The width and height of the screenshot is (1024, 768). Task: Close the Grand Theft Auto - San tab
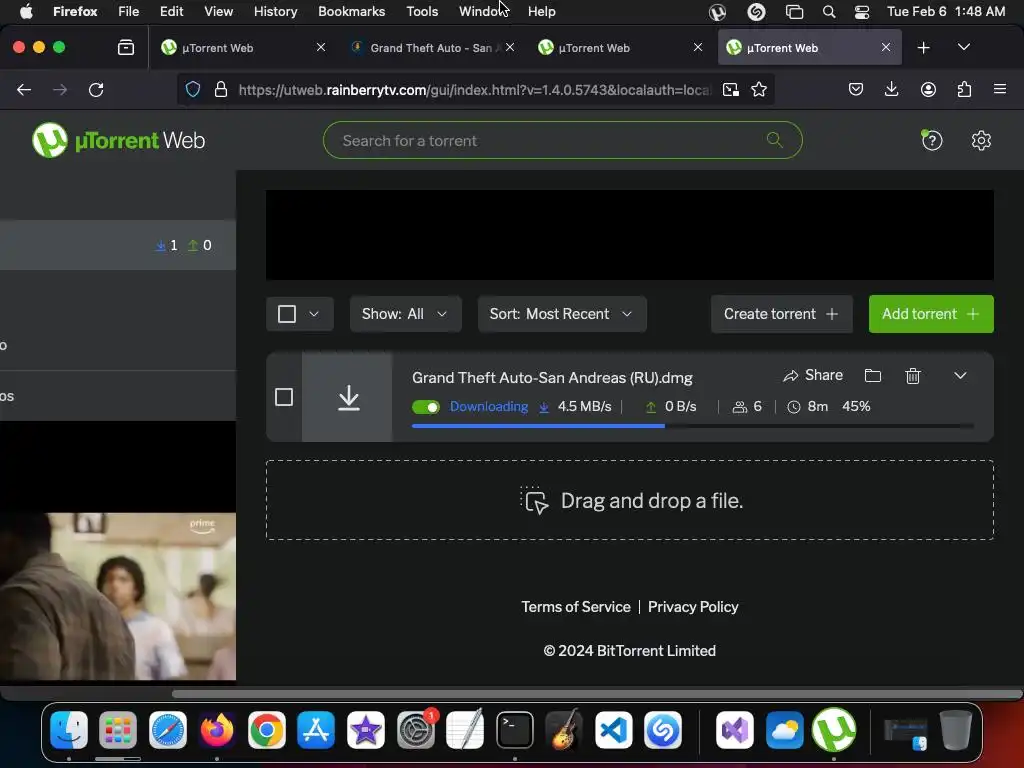coord(510,48)
